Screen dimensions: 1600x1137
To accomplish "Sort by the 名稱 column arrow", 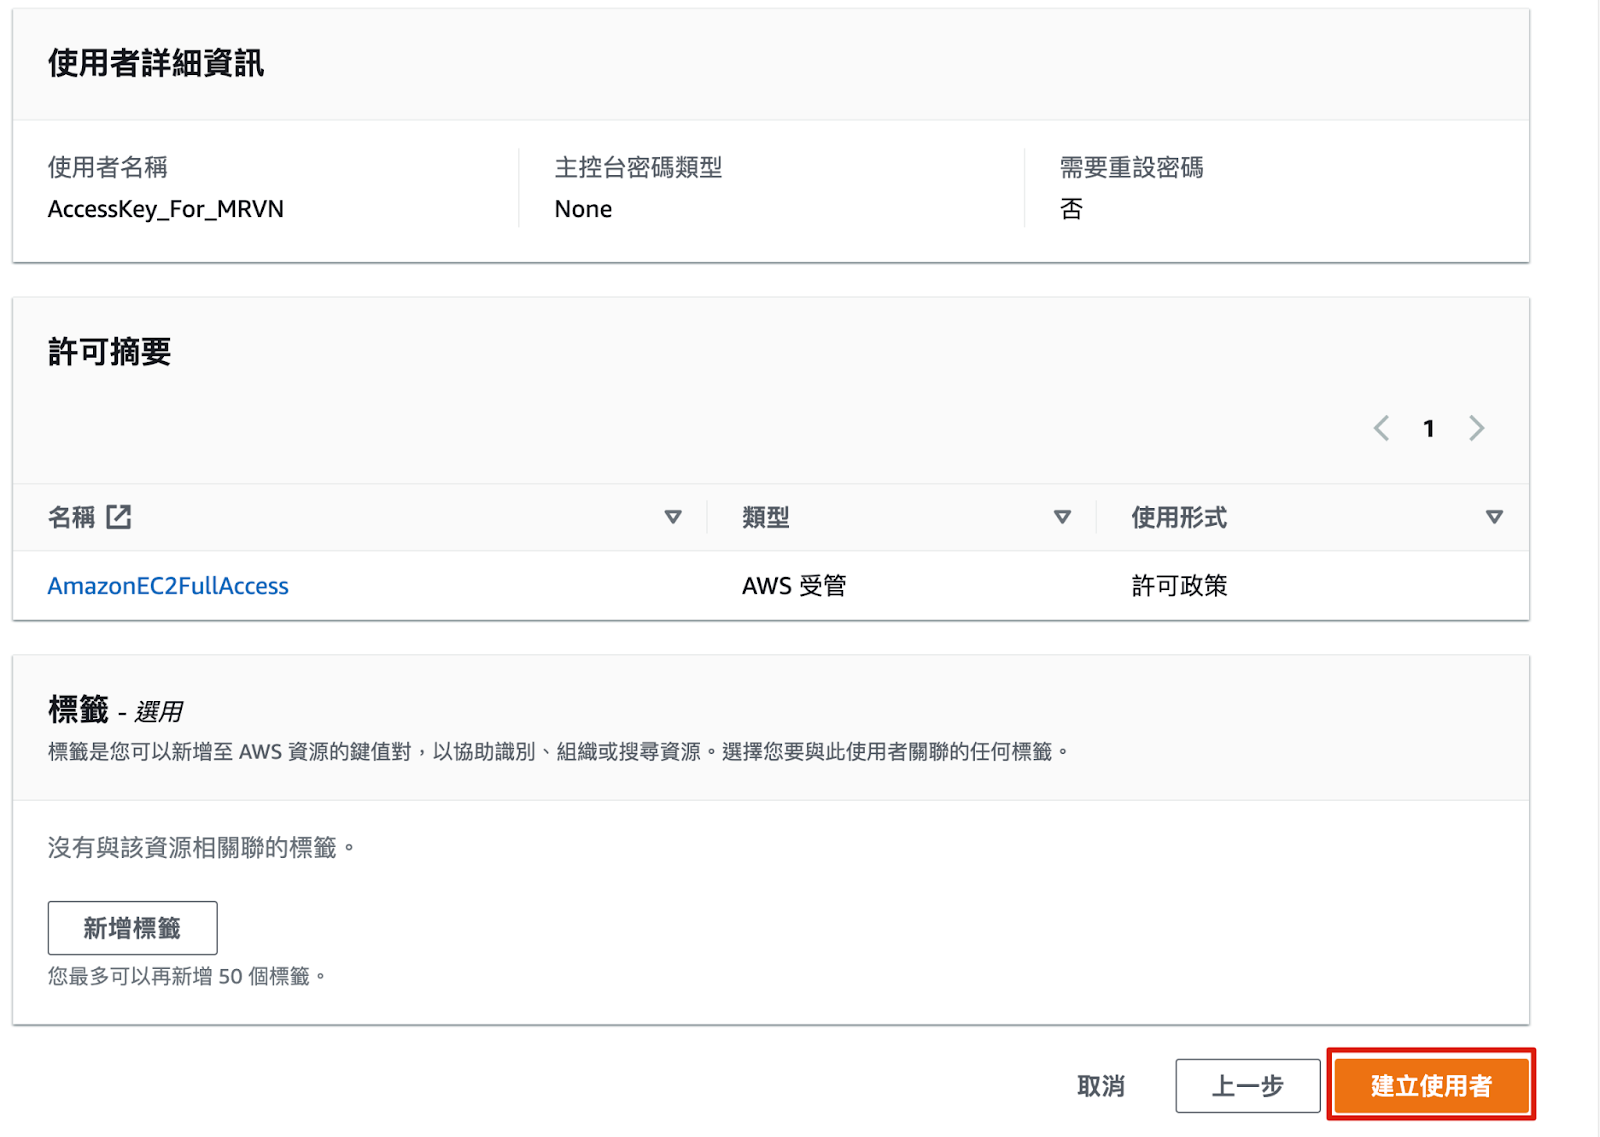I will coord(673,517).
